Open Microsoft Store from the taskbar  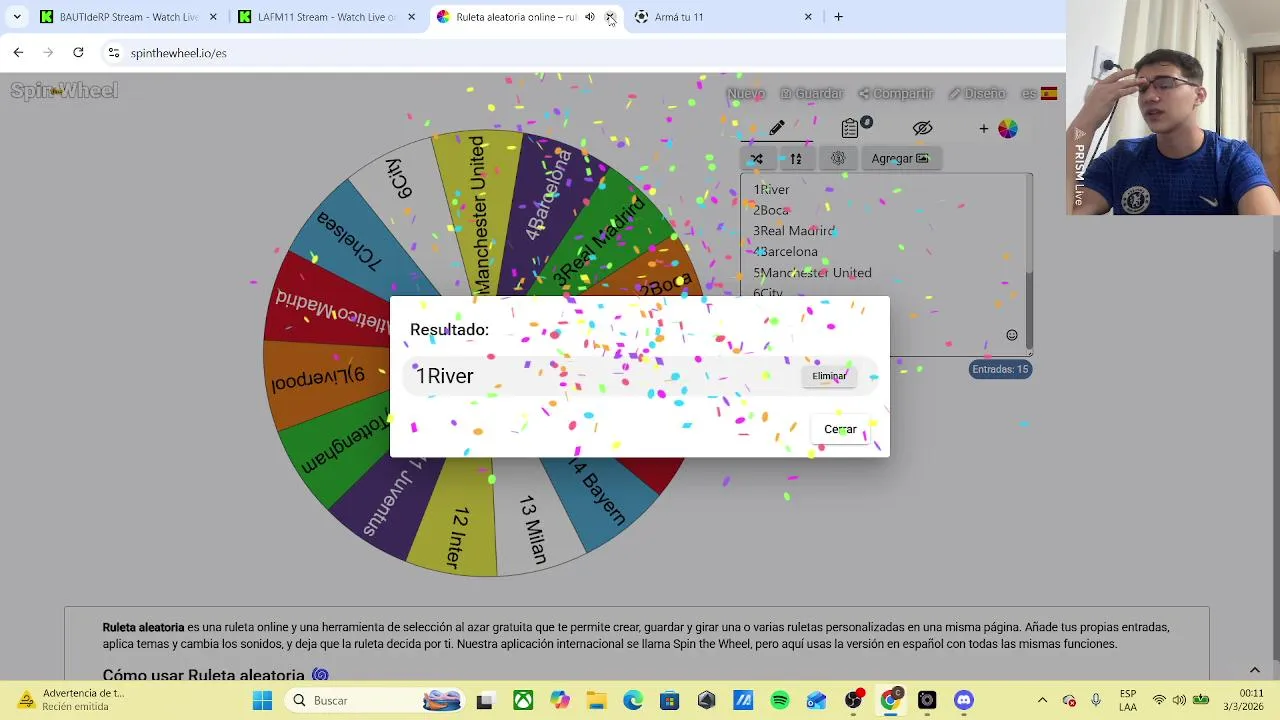(669, 700)
